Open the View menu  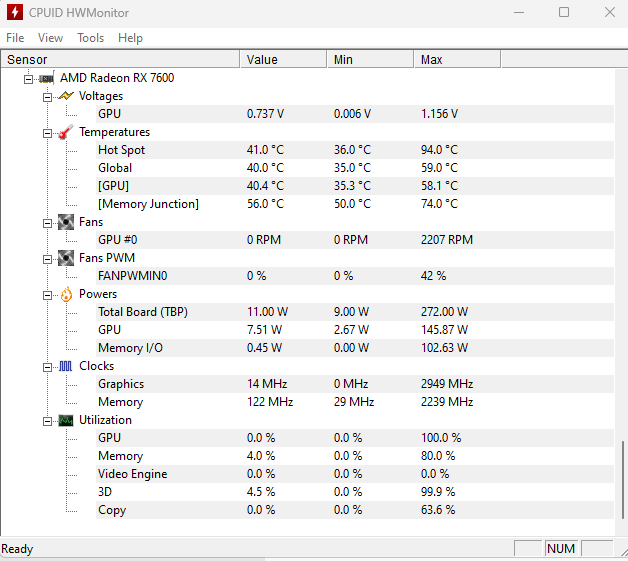[50, 38]
